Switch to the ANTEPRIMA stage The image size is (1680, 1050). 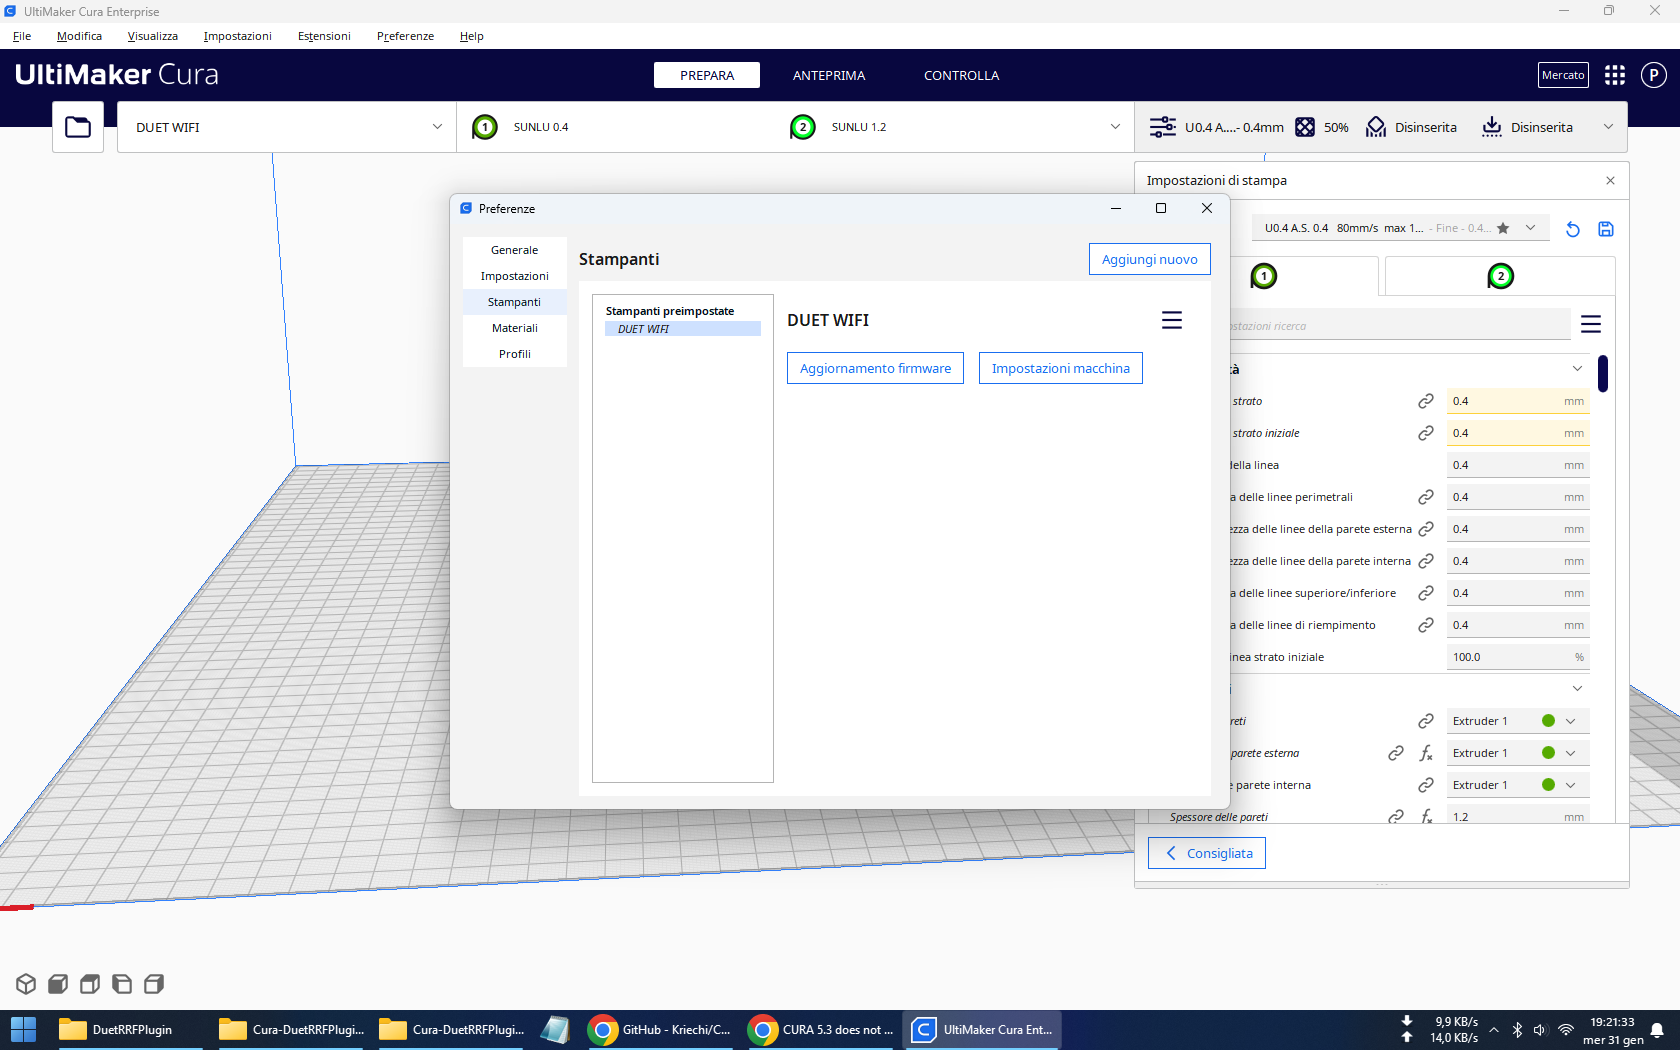coord(829,75)
